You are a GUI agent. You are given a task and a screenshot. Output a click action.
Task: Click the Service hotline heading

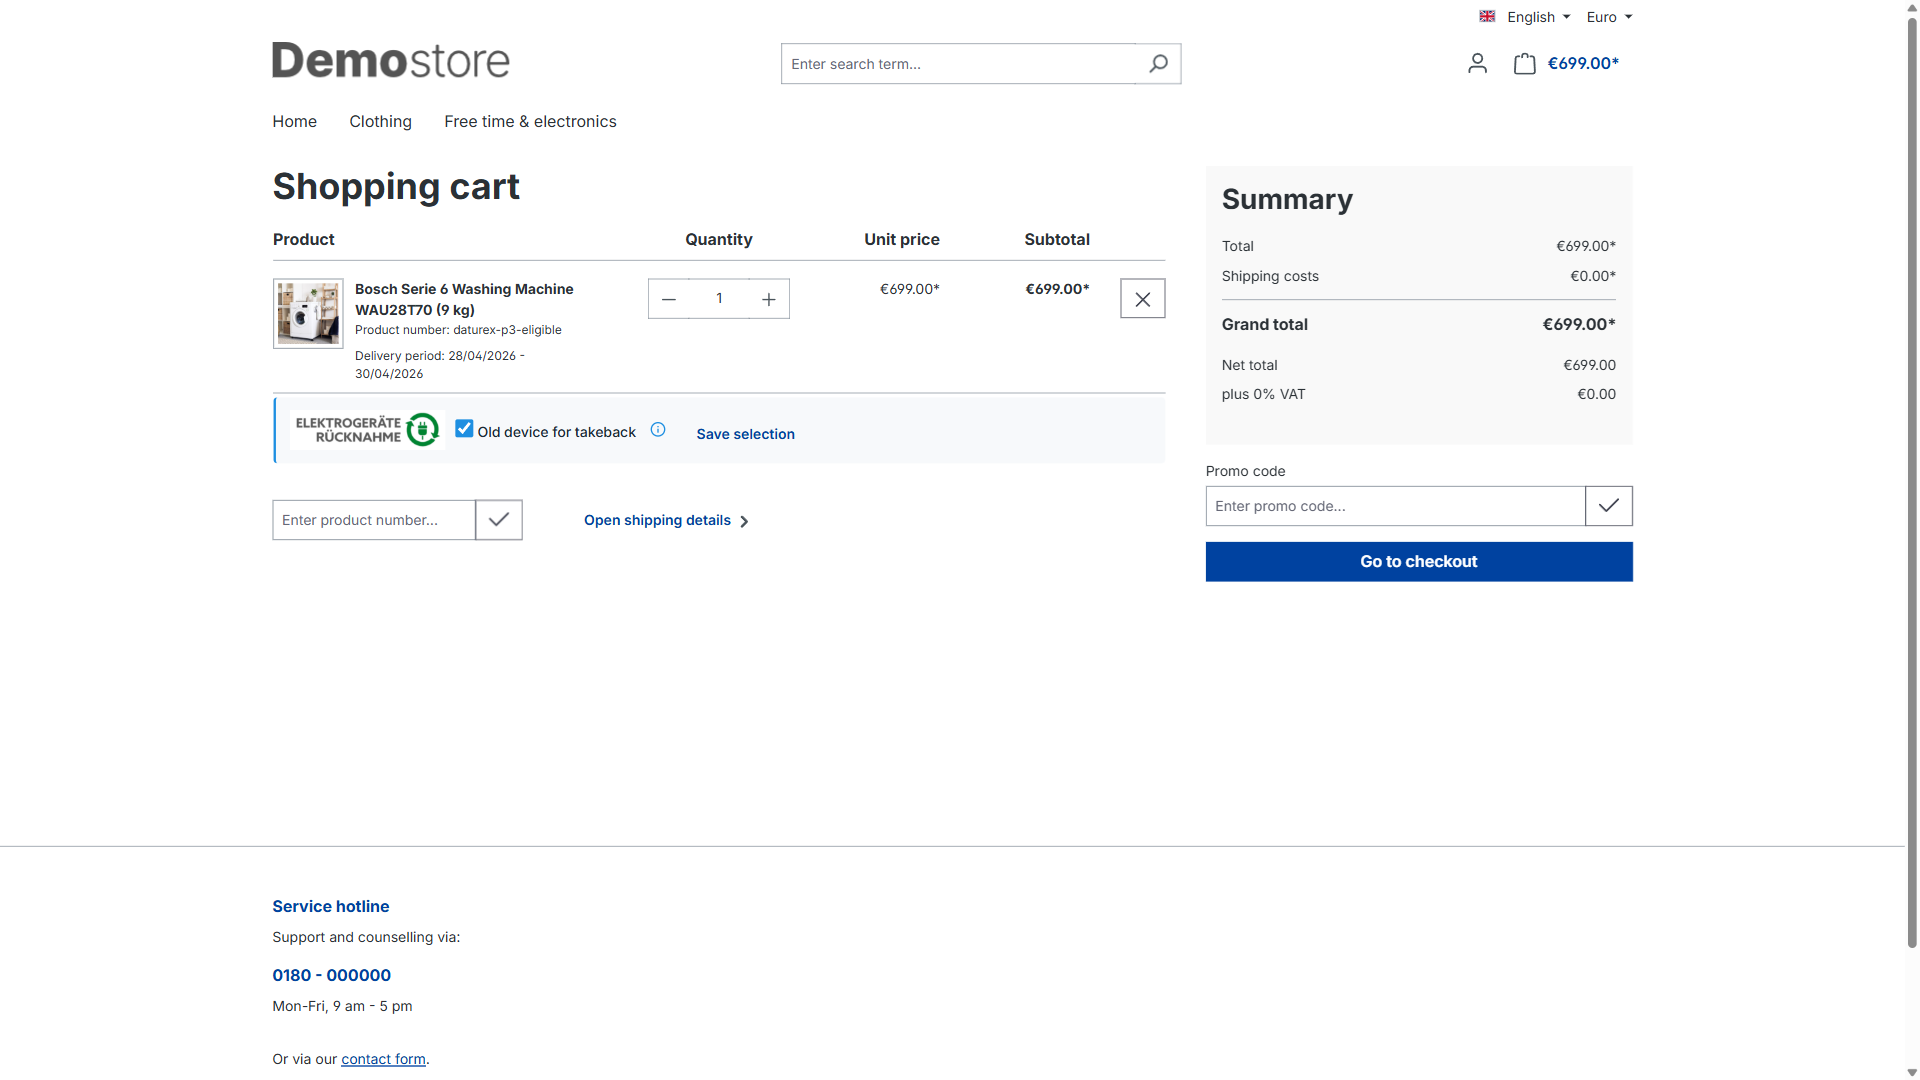tap(331, 907)
